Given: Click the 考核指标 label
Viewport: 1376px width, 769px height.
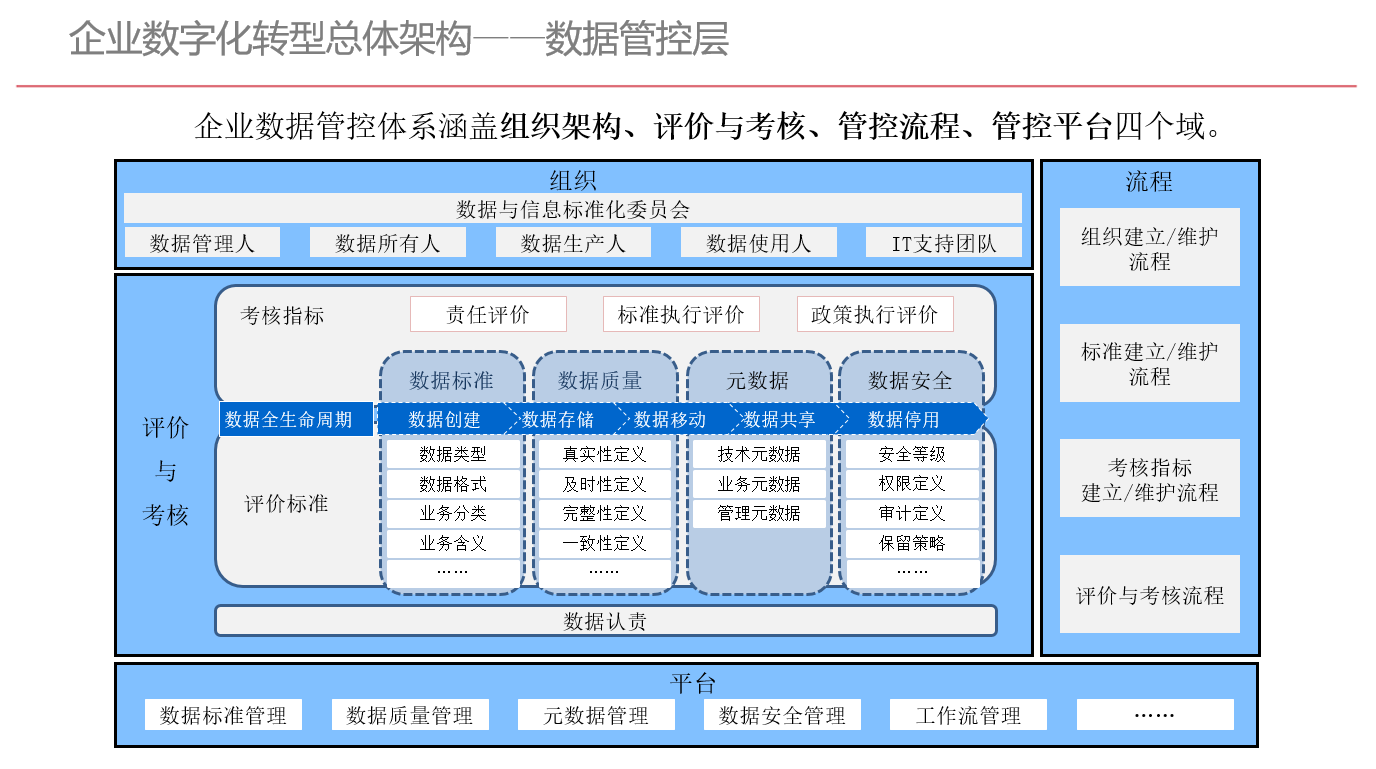Looking at the screenshot, I should [282, 316].
